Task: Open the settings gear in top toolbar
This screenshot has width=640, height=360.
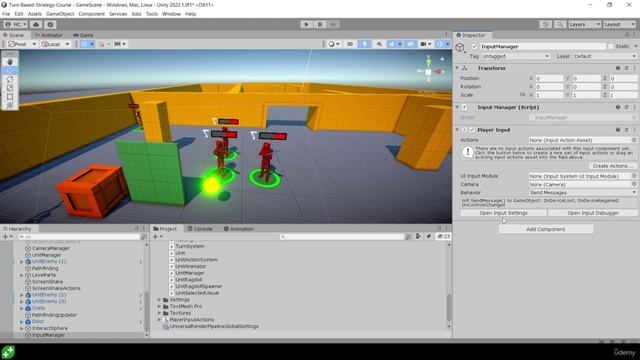Action: coord(50,24)
